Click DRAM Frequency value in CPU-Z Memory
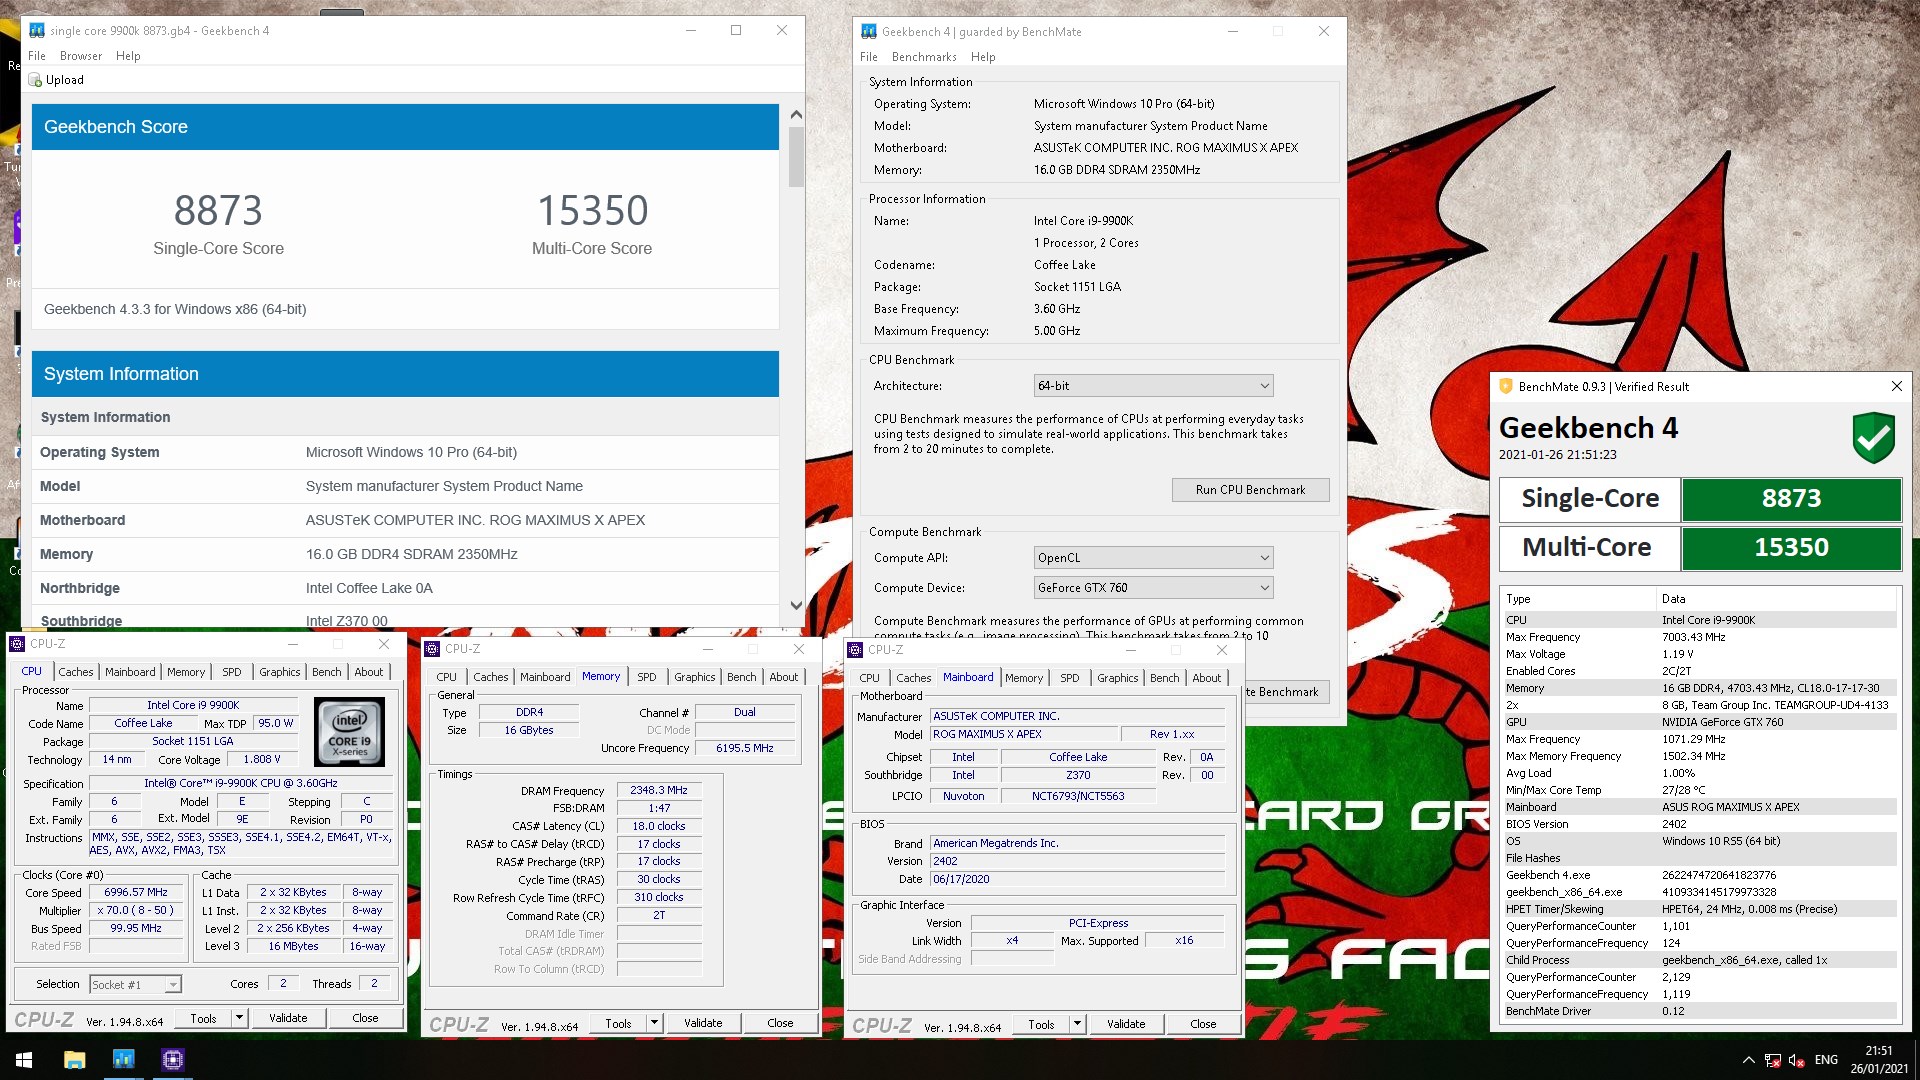The image size is (1920, 1080). coord(658,791)
